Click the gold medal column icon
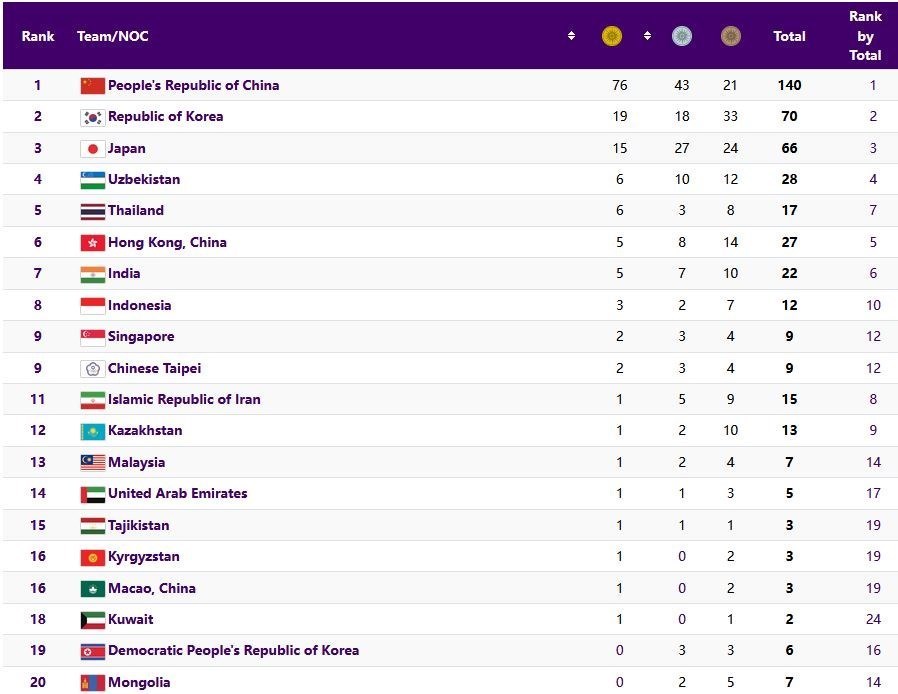 click(x=611, y=36)
